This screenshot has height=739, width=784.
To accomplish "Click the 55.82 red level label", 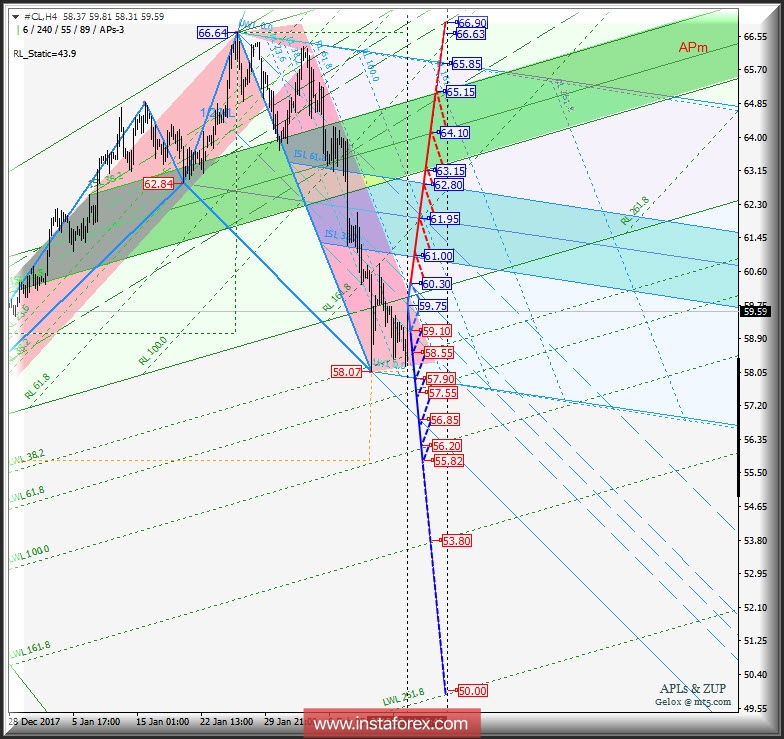I will click(x=448, y=460).
